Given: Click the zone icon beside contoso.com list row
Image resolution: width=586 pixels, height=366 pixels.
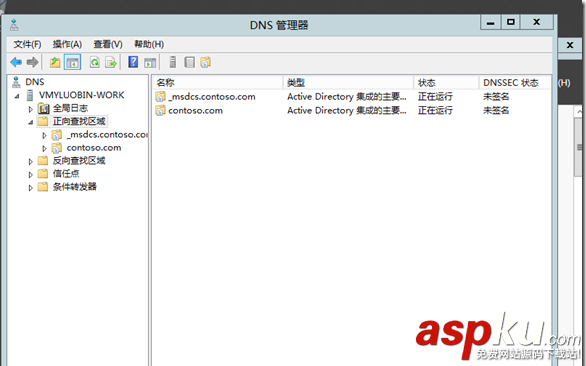Looking at the screenshot, I should pyautogui.click(x=160, y=111).
